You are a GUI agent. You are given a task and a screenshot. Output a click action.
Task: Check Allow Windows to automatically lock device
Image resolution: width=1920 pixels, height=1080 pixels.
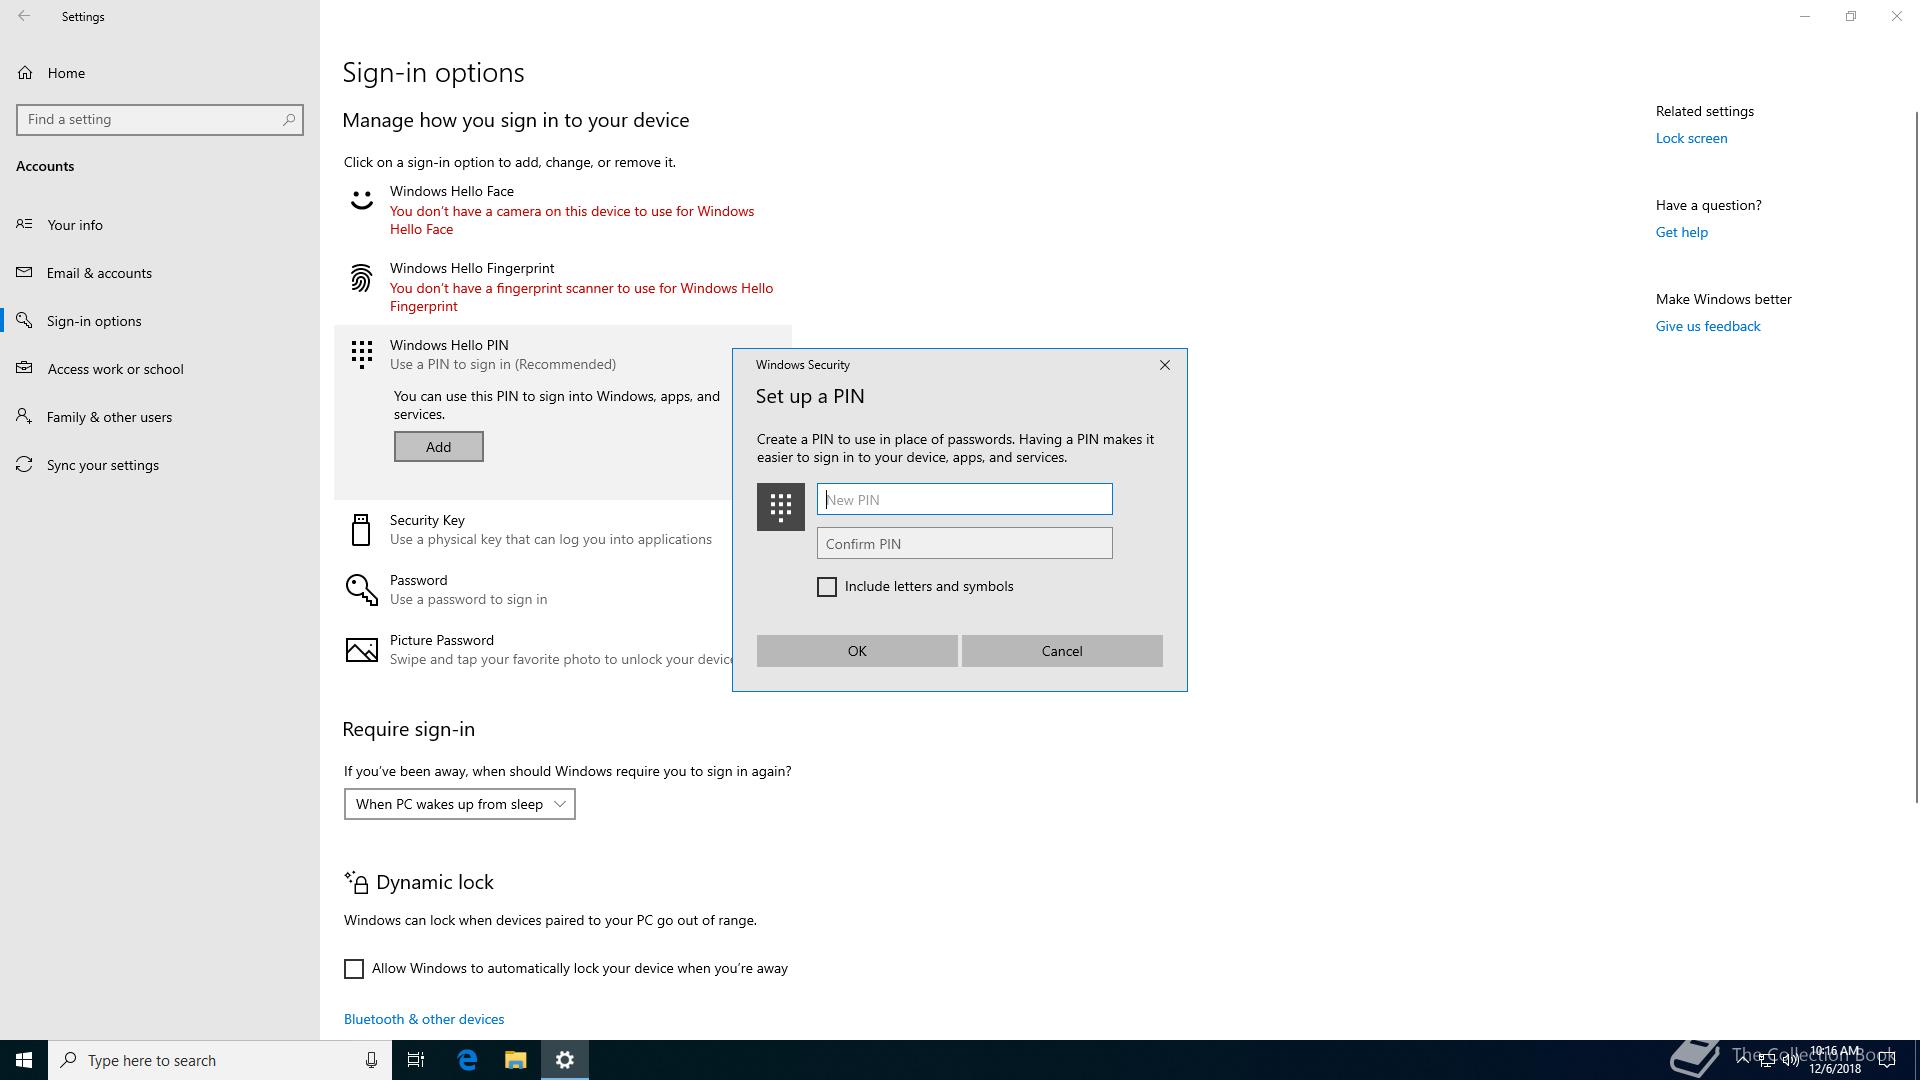coord(354,969)
